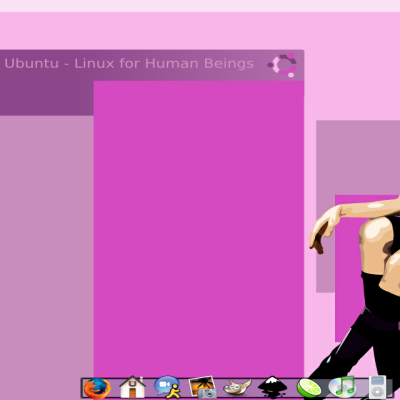Open GIMP from the dock
This screenshot has width=400, height=400.
[237, 387]
